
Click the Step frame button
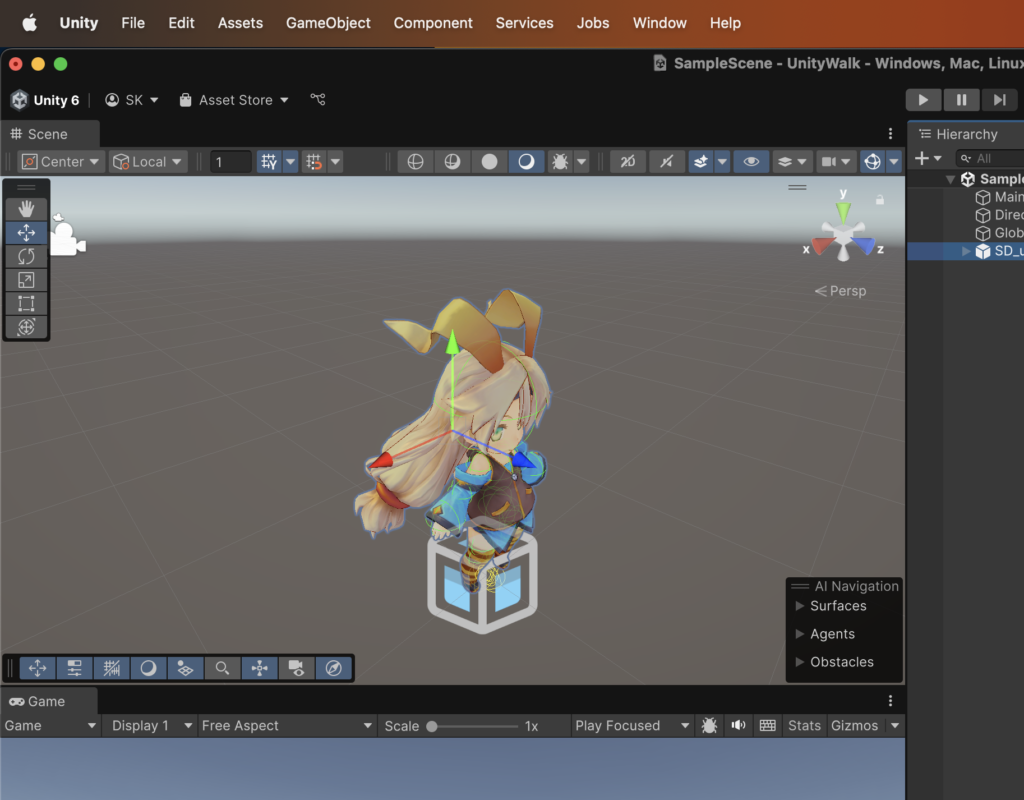999,100
